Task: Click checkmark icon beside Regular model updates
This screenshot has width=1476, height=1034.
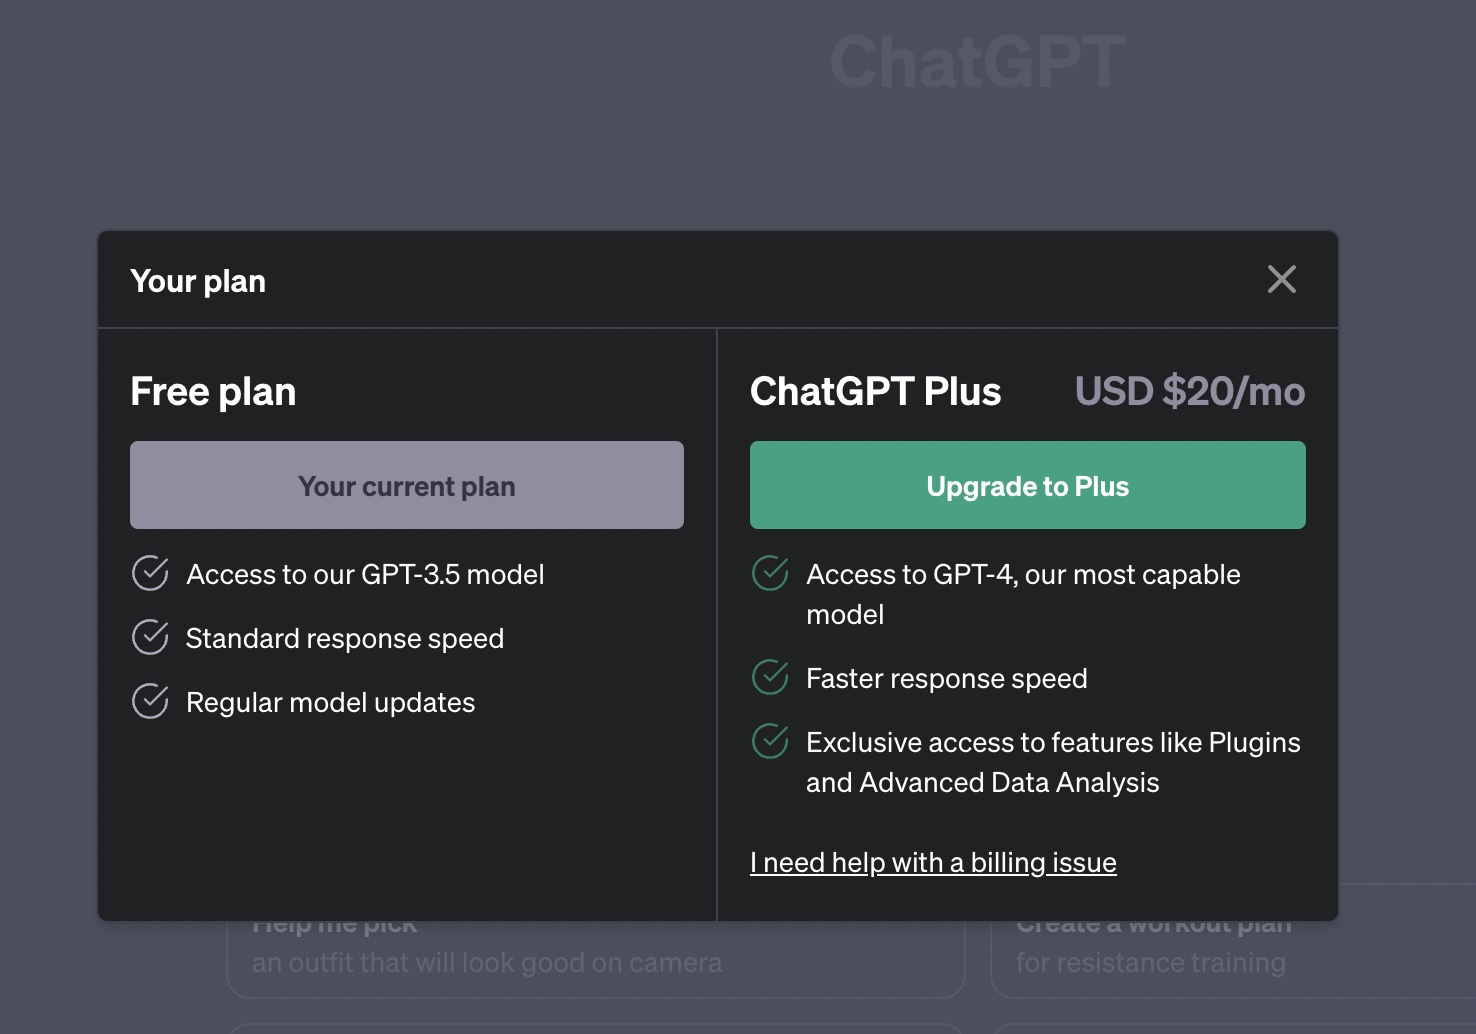Action: pos(150,702)
